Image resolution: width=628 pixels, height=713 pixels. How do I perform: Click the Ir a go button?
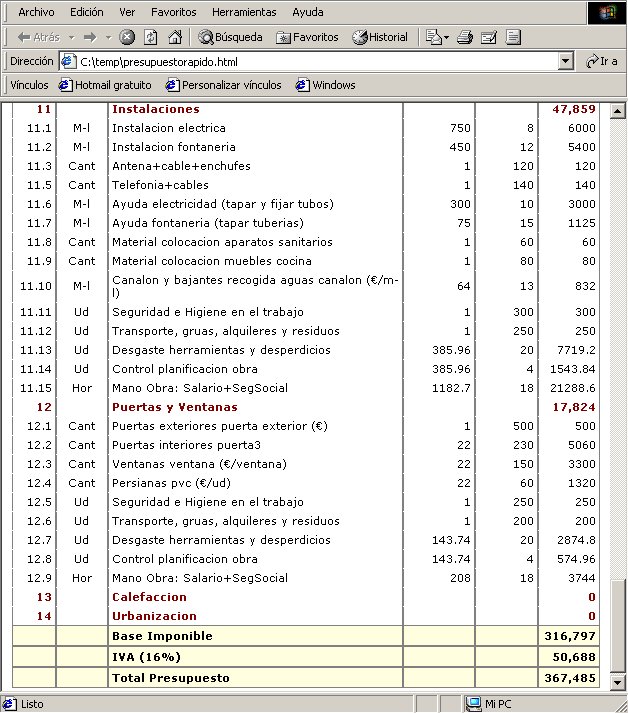point(601,61)
